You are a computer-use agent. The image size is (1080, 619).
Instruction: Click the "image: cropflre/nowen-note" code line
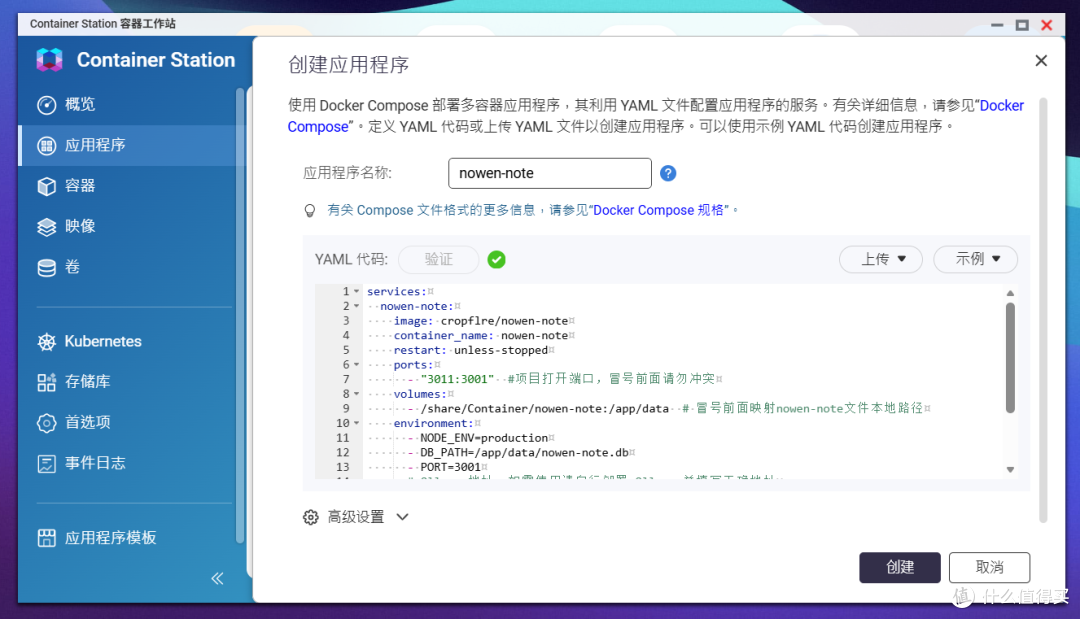pyautogui.click(x=481, y=321)
